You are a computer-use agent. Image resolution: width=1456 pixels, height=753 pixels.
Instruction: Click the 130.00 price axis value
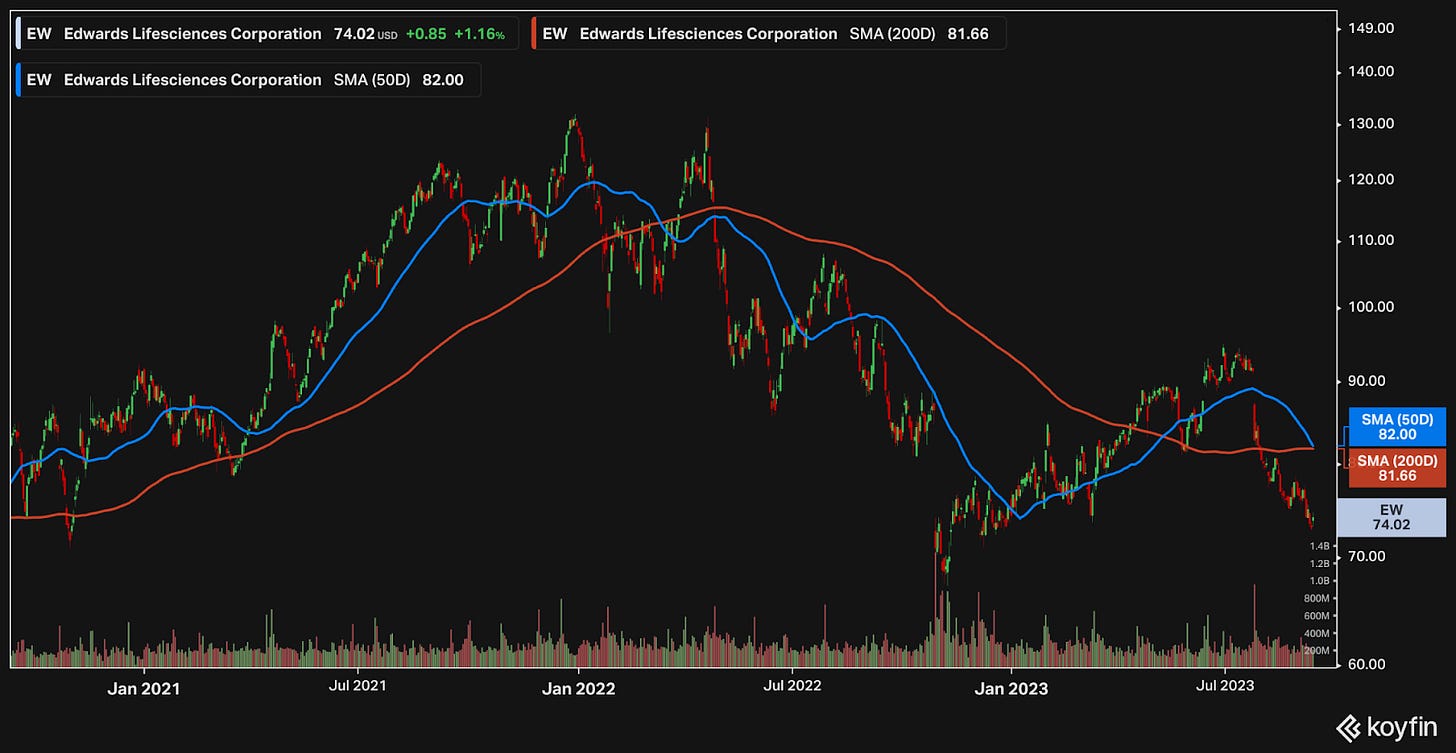tap(1371, 124)
